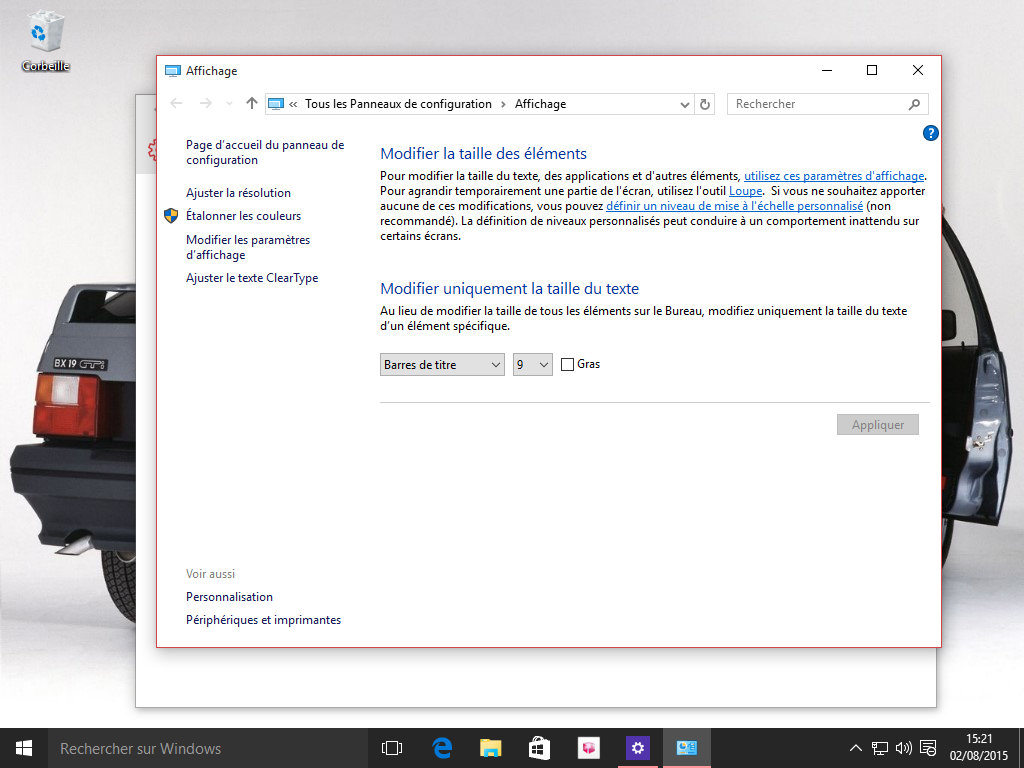Screen dimensions: 1024x768
Task: Open Microsoft Edge from the taskbar
Action: tap(442, 748)
